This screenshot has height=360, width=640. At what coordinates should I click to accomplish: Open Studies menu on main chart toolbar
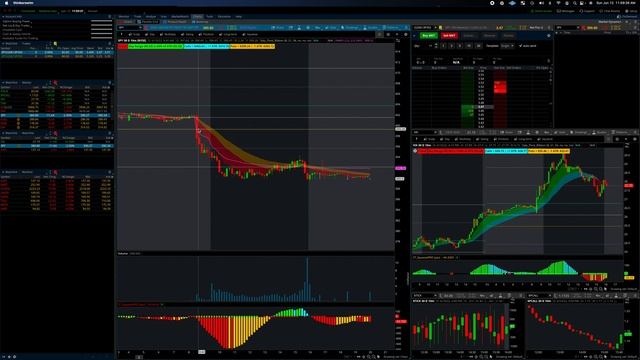tap(371, 28)
